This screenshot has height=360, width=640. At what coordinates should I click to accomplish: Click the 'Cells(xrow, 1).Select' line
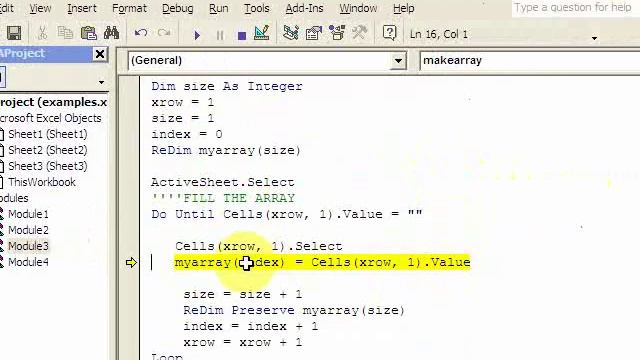coord(259,246)
